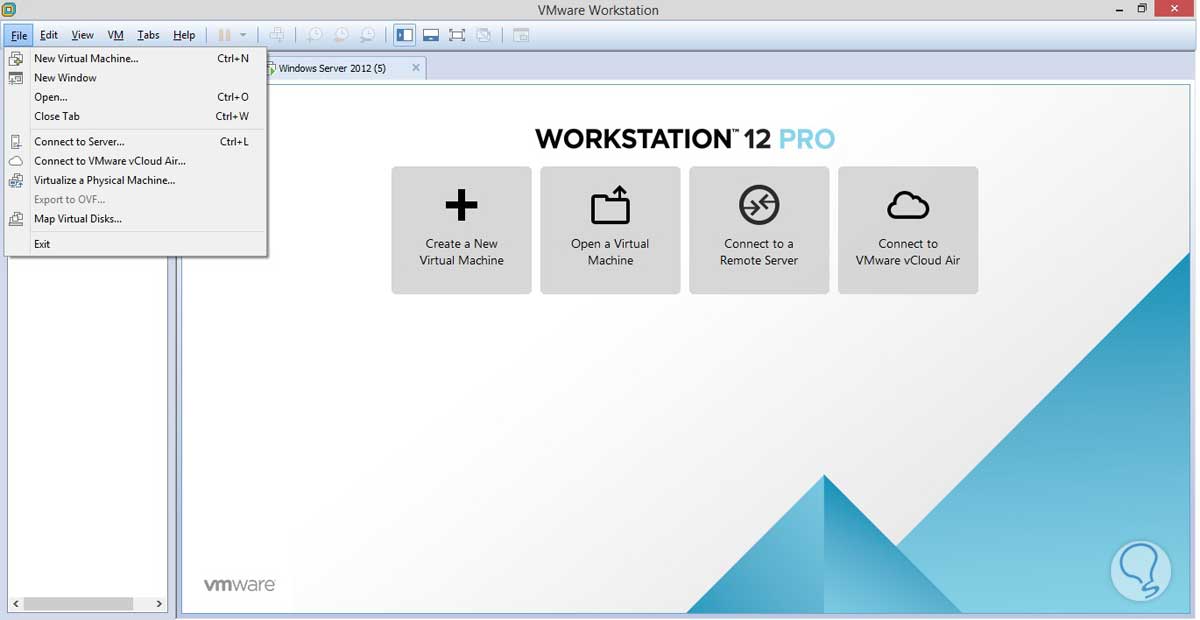Open the Help menu
Image resolution: width=1200 pixels, height=620 pixels.
click(x=184, y=35)
